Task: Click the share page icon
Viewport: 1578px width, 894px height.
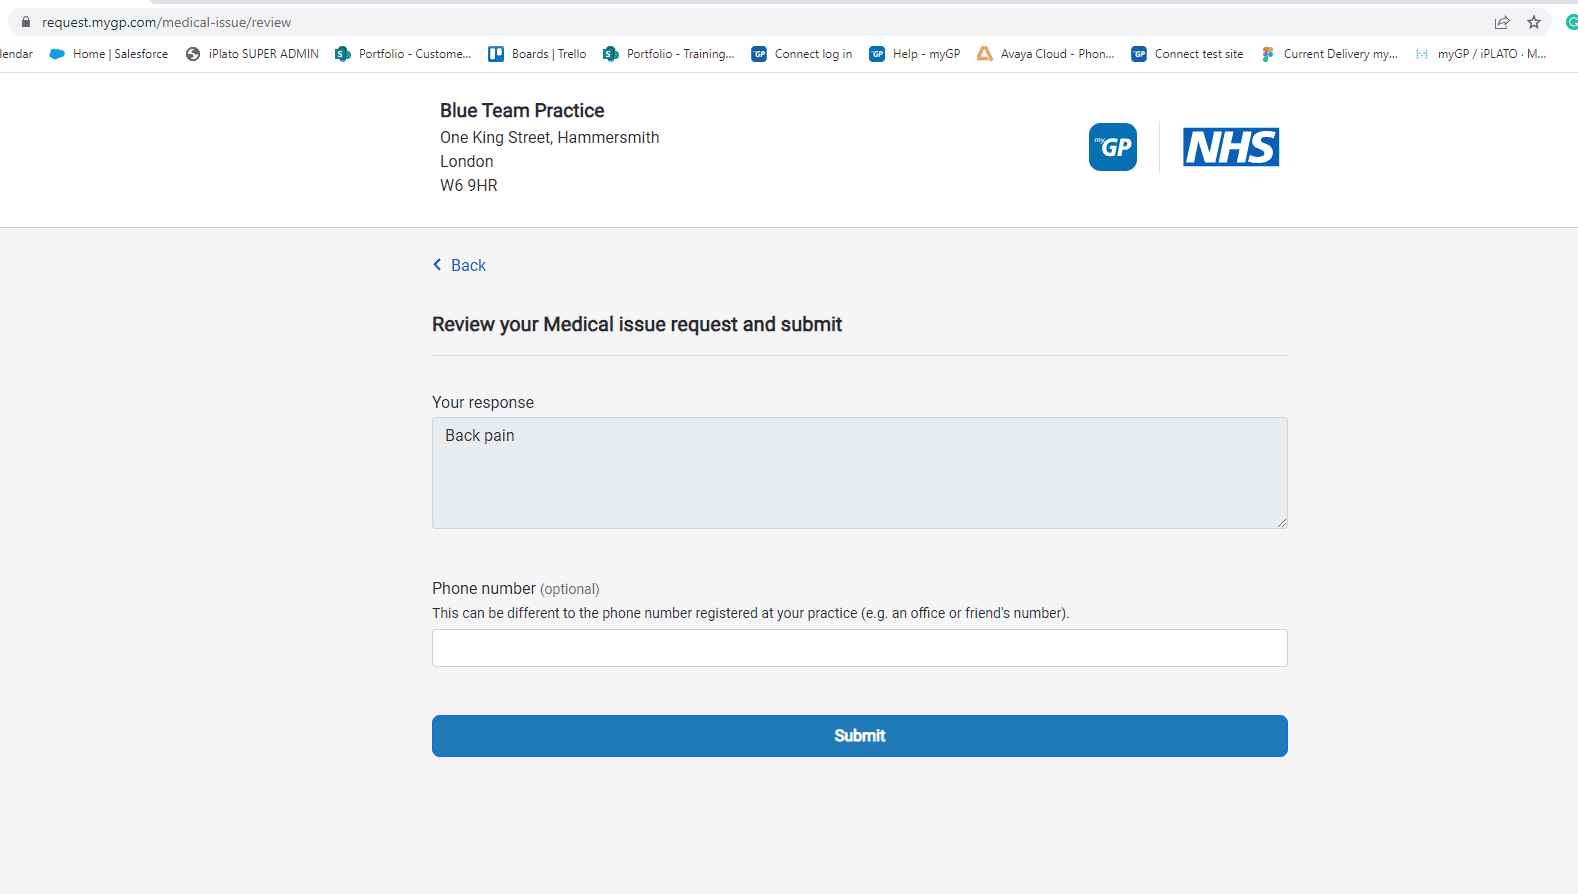Action: point(1501,22)
